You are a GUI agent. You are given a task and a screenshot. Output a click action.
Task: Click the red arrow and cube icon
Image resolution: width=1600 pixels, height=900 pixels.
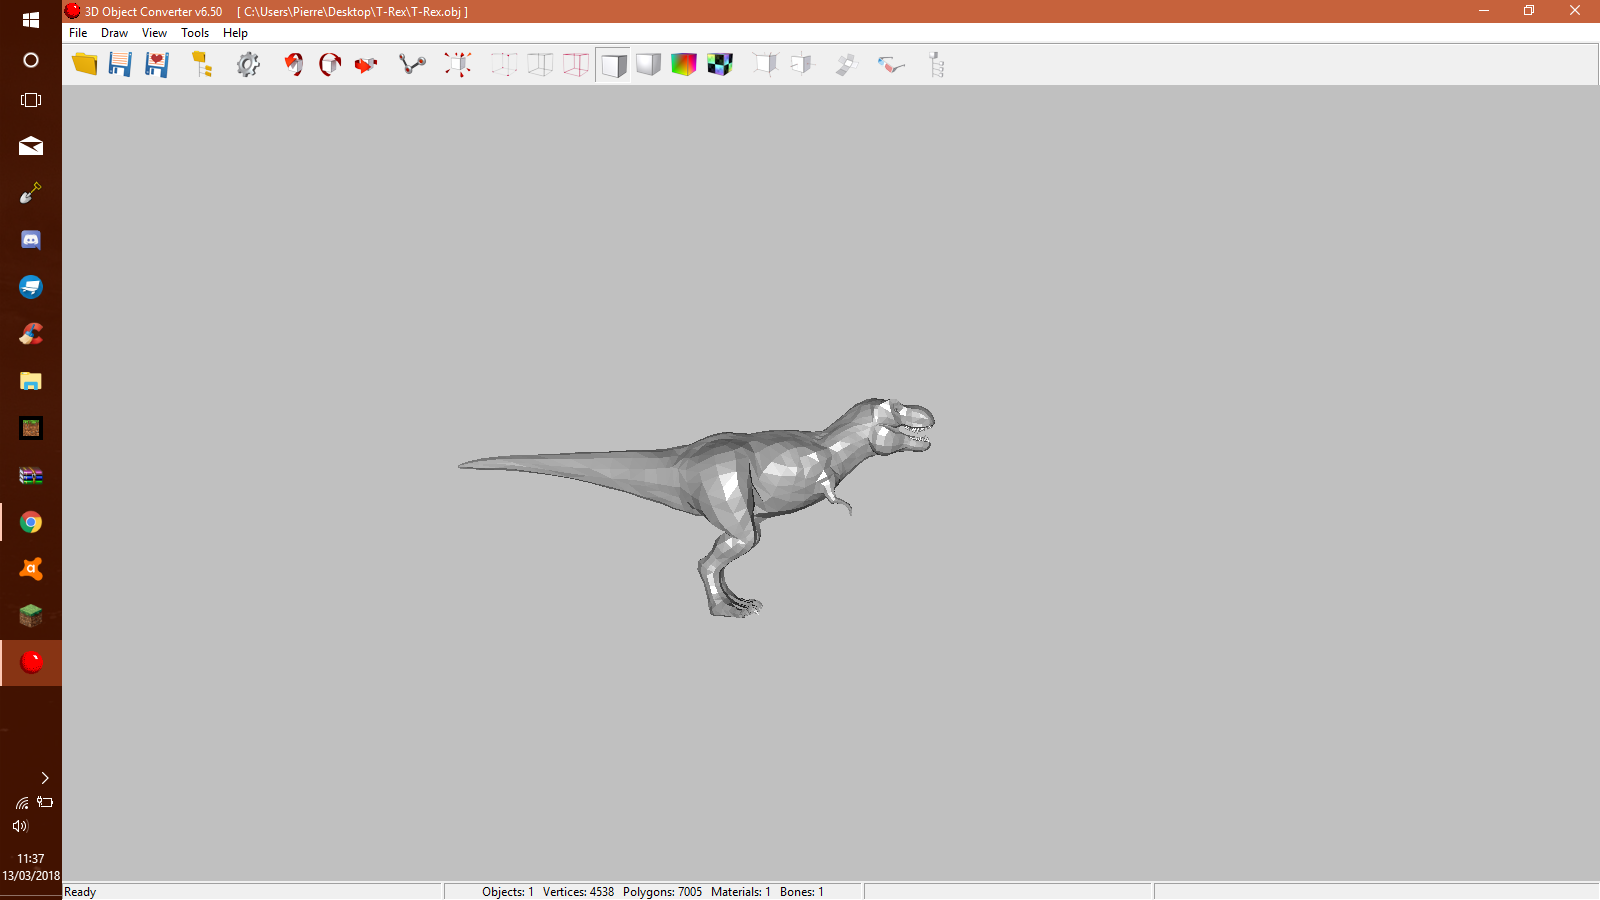(366, 65)
